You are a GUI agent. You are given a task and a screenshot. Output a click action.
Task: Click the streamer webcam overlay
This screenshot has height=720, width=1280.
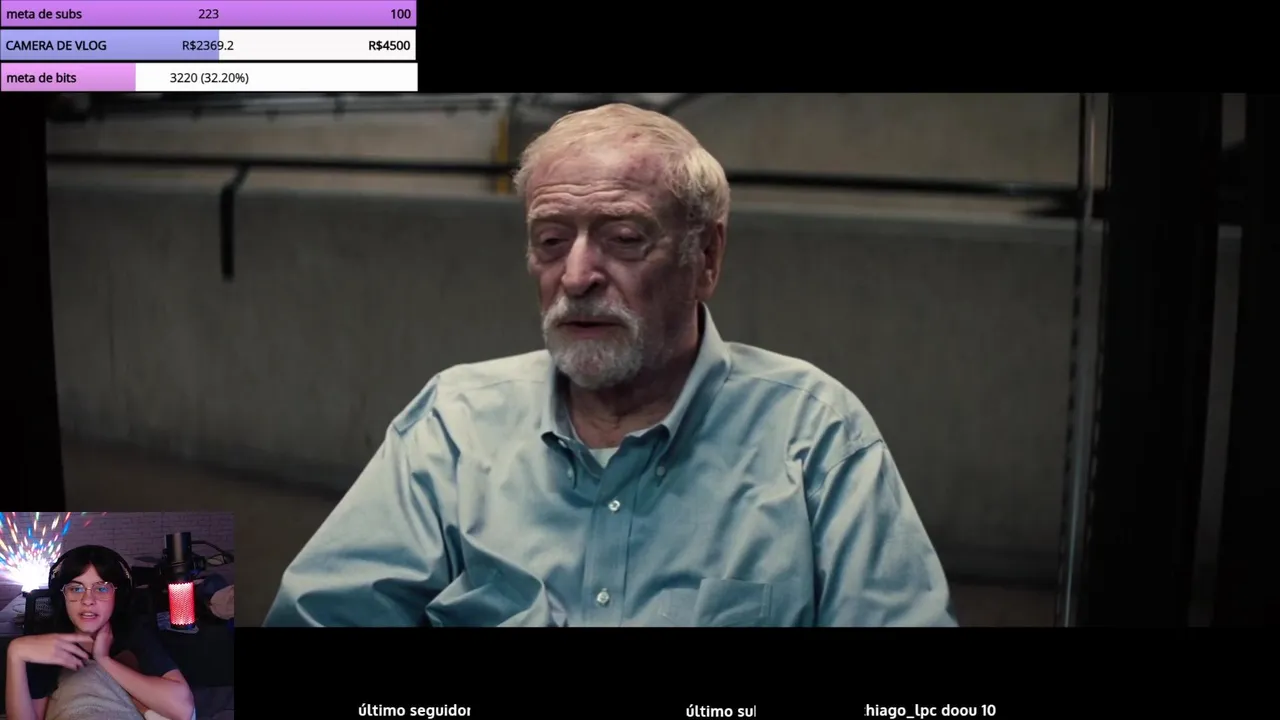(117, 616)
